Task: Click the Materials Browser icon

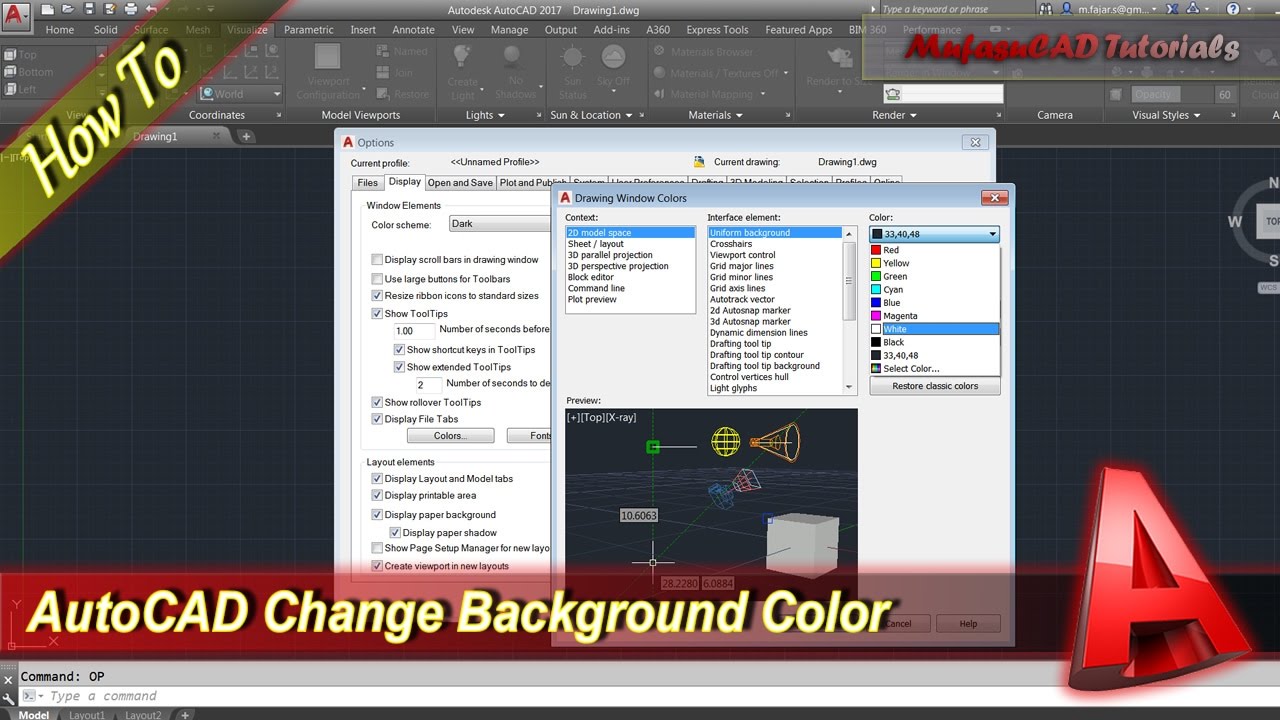Action: coord(660,51)
